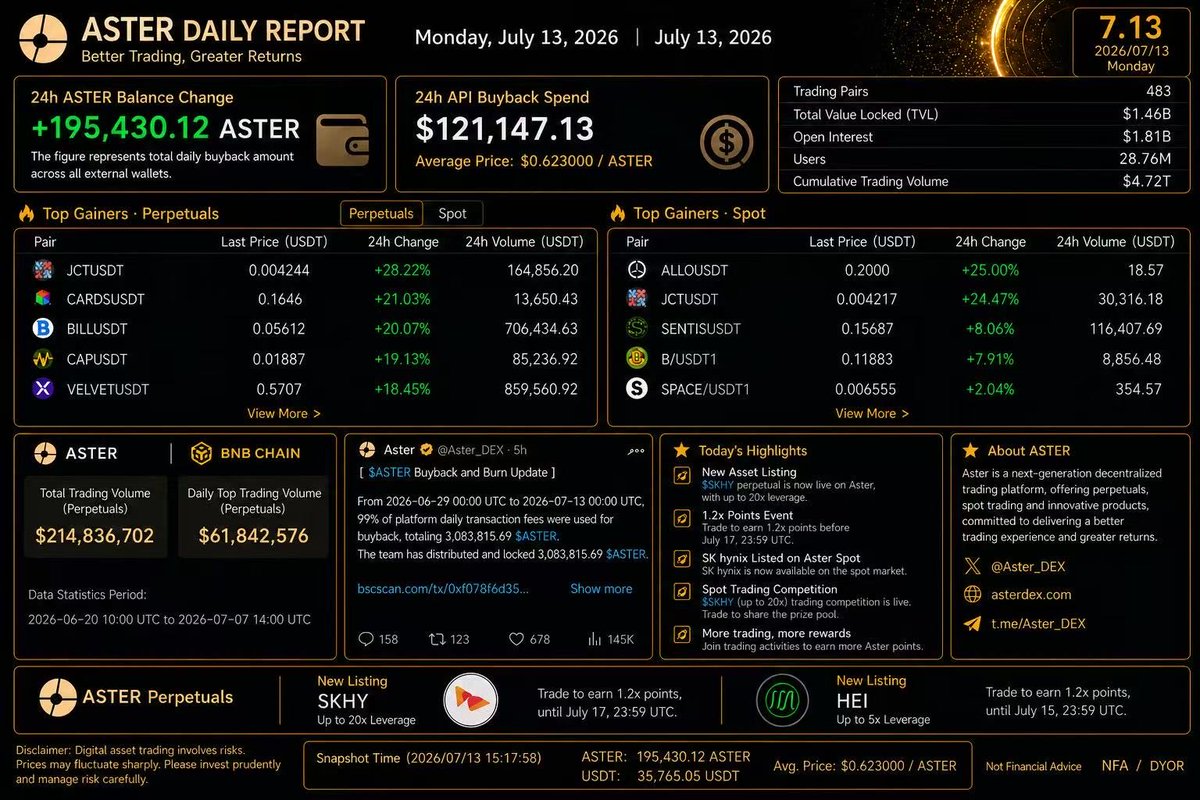
Task: Open the tweet's three-dot more menu
Action: 636,451
